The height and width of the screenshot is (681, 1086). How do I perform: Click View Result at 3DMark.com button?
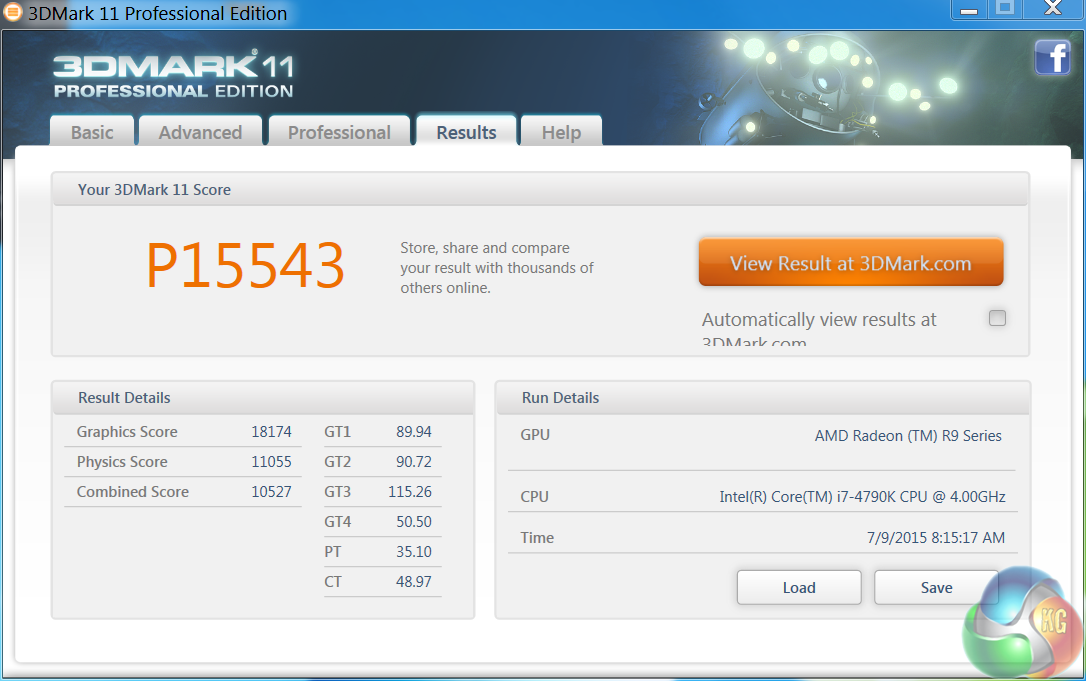coord(851,263)
